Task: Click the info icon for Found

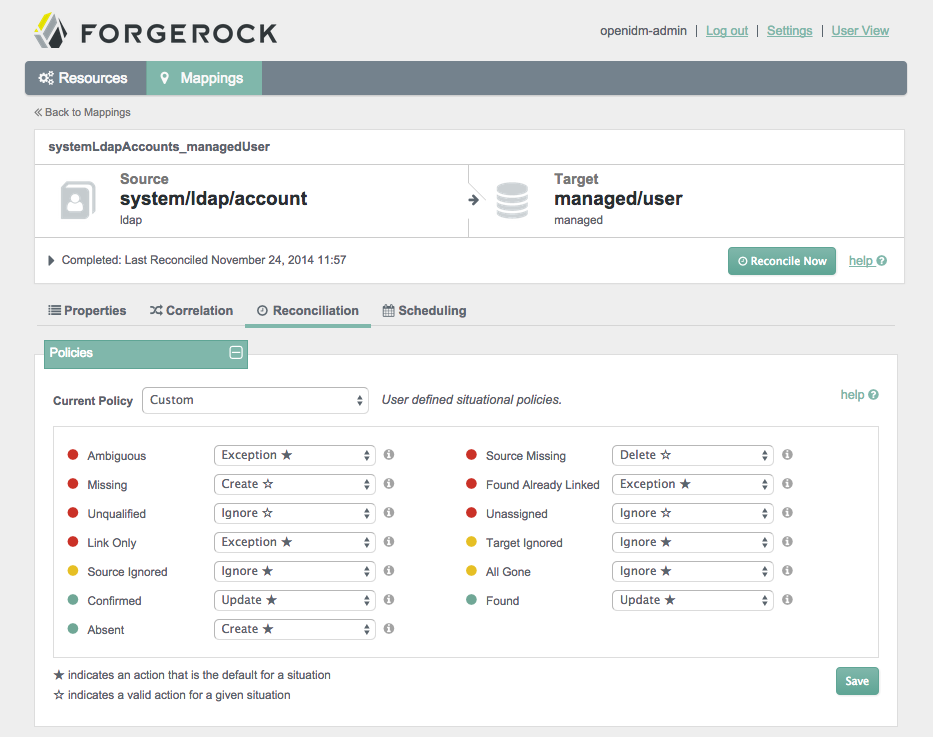Action: click(x=787, y=600)
